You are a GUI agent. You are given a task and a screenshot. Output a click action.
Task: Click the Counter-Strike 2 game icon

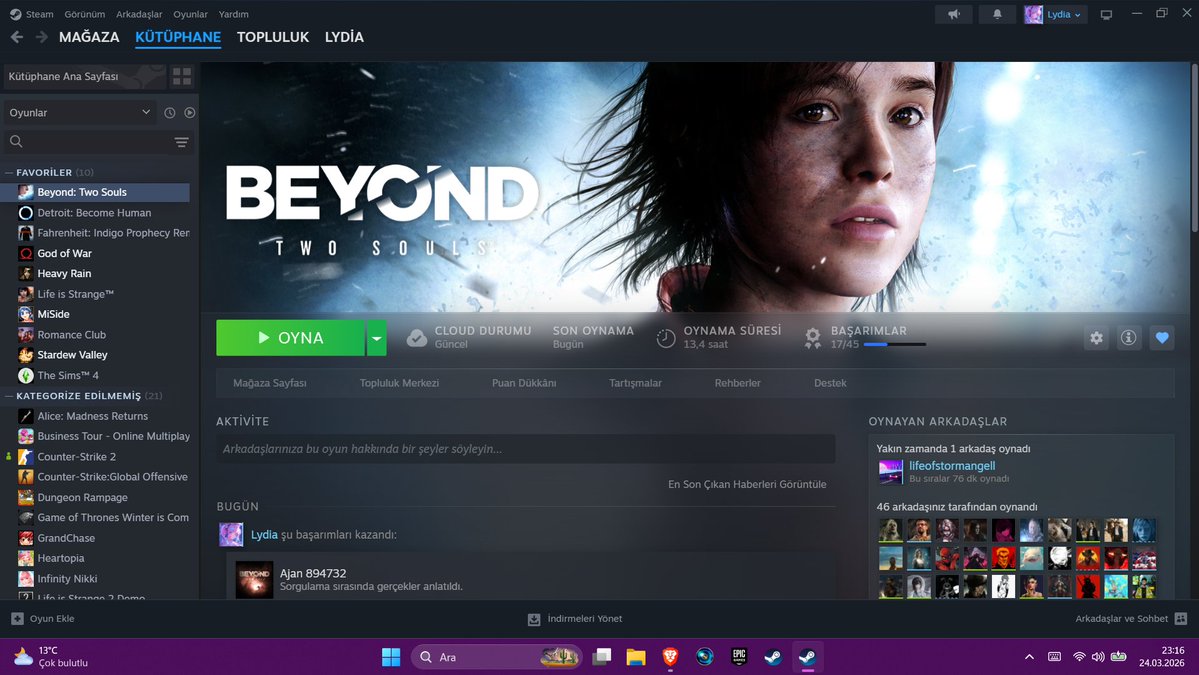pos(26,456)
